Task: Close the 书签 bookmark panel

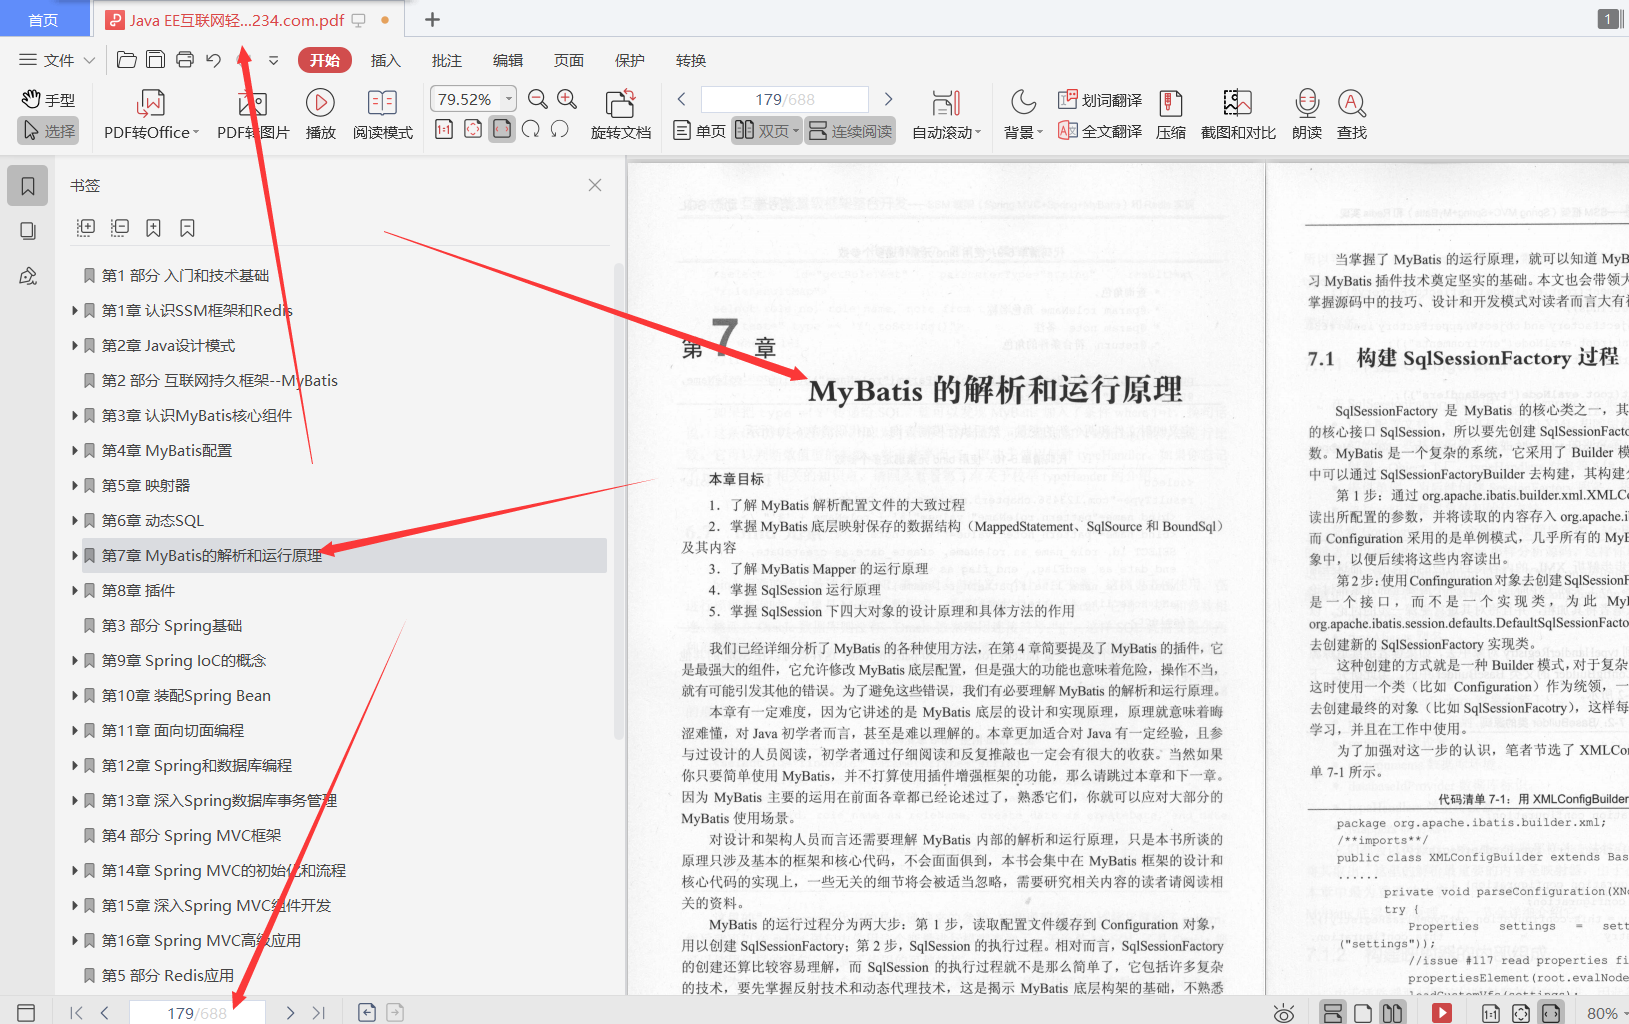Action: point(595,185)
